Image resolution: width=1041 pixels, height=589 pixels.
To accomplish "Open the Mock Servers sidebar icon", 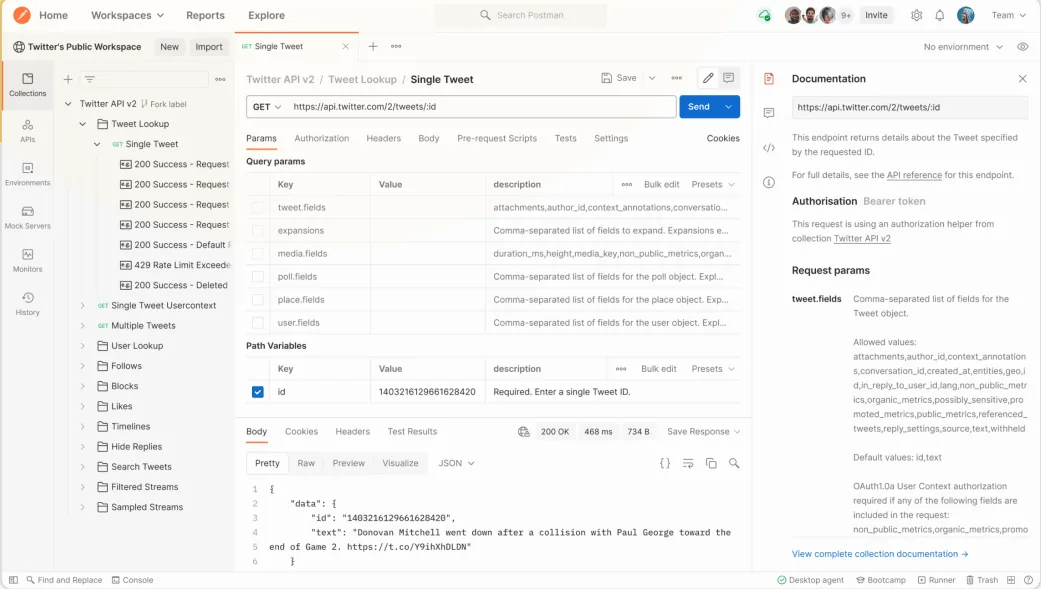I will (27, 217).
